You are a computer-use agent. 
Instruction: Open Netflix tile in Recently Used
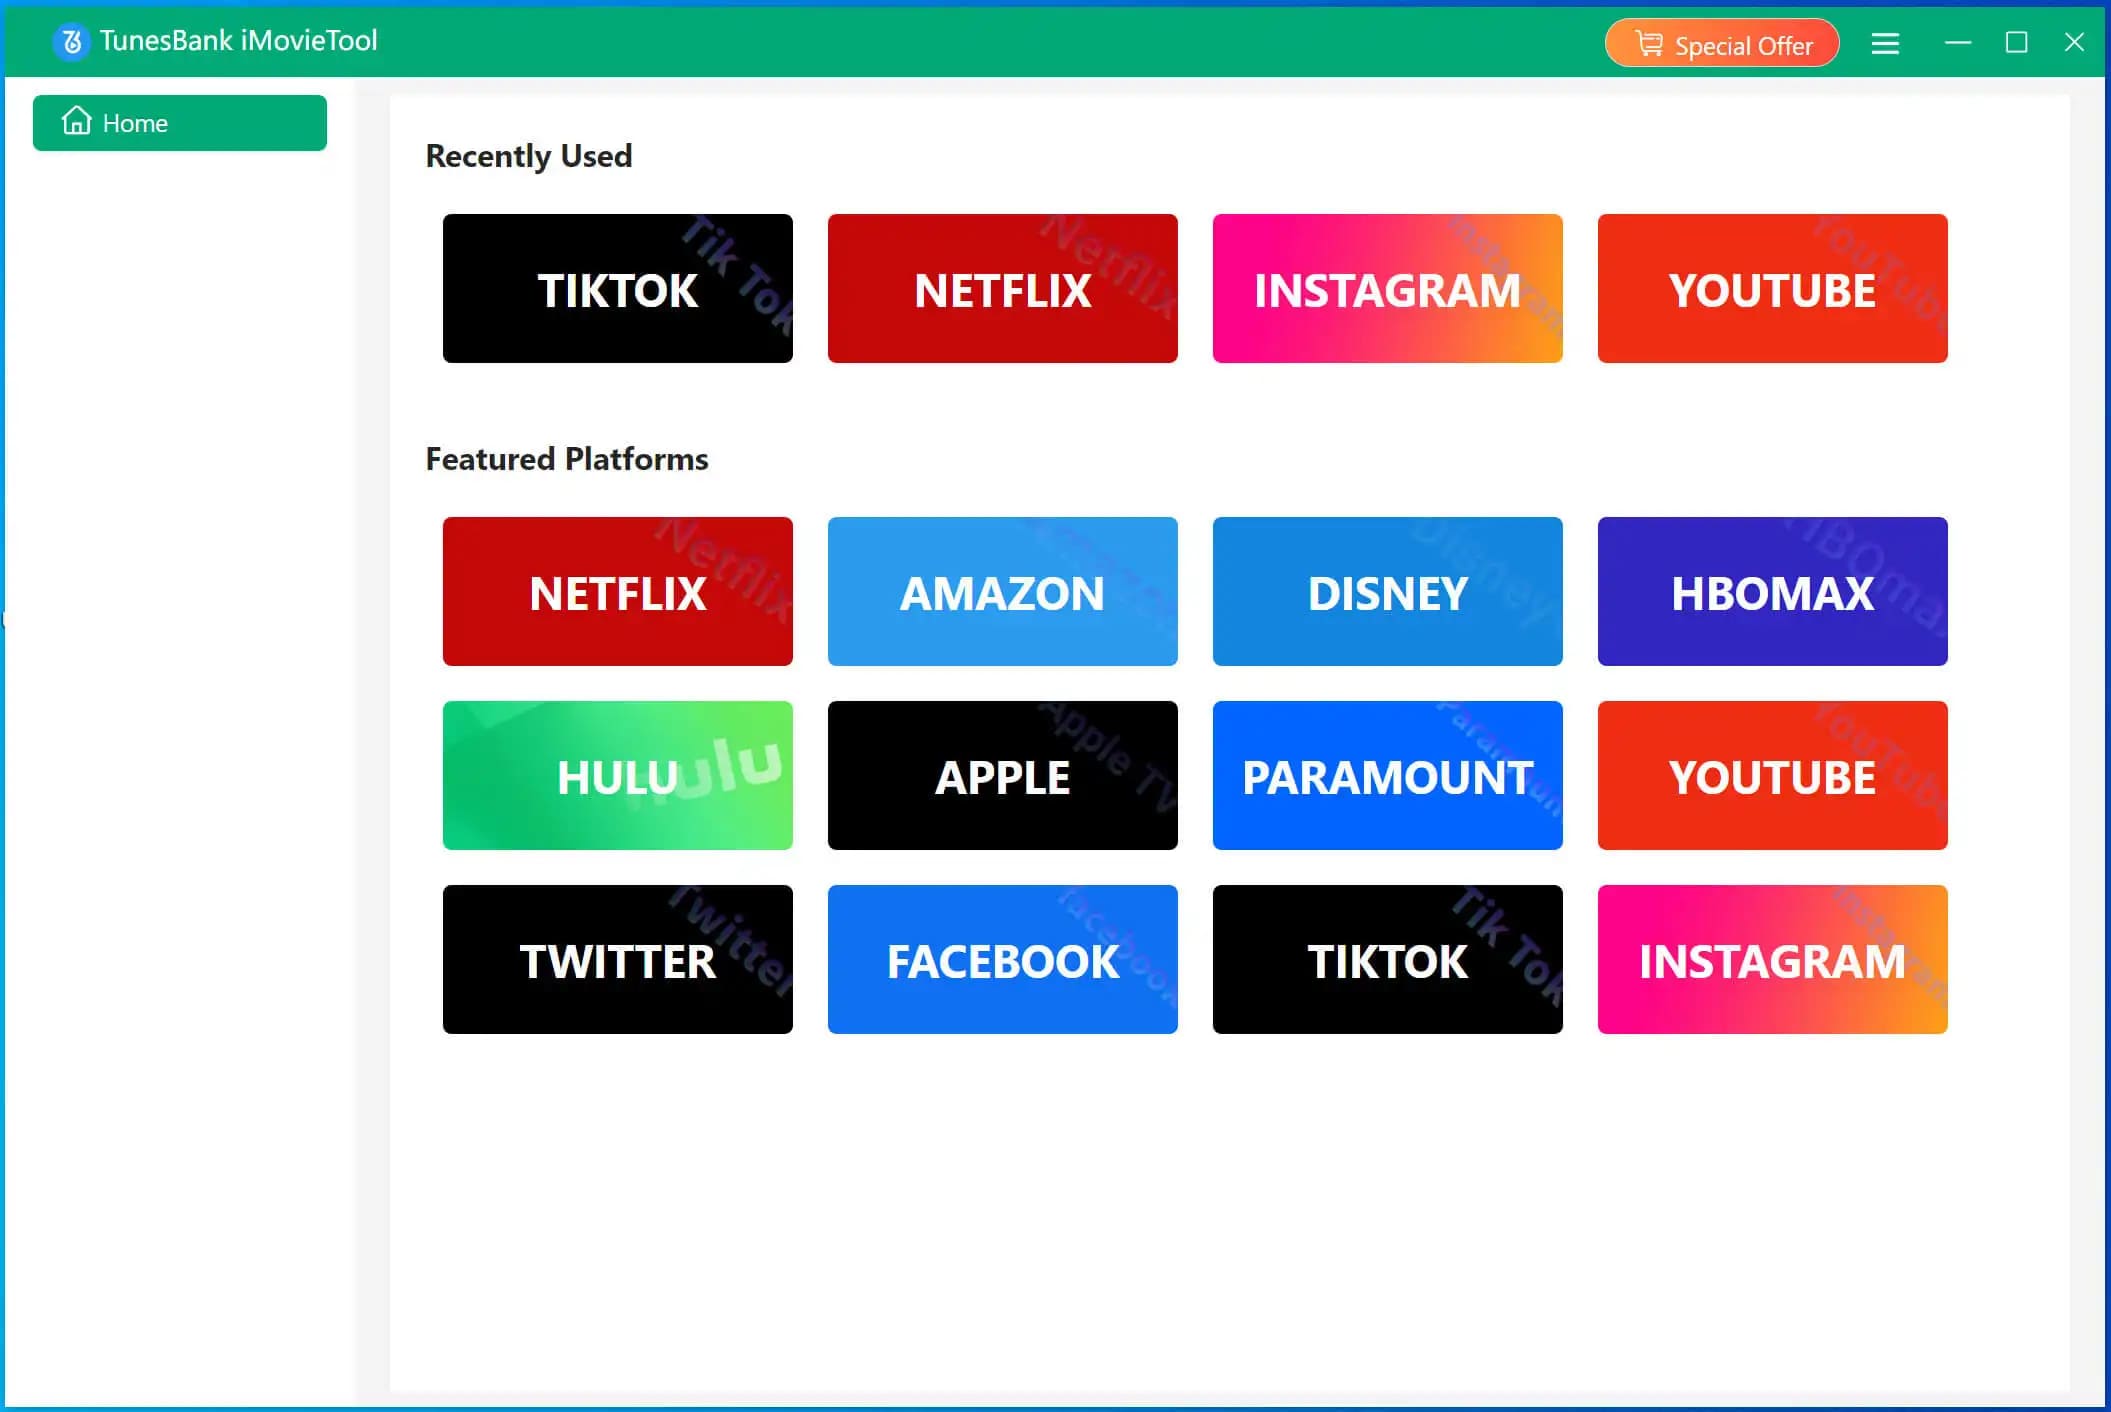pos(1002,289)
